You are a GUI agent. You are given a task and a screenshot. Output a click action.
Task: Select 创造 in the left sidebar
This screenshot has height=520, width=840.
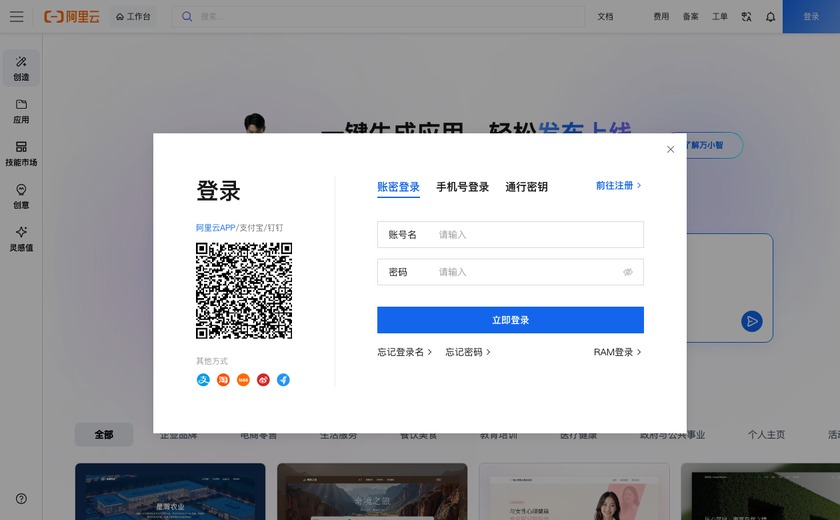(x=21, y=69)
